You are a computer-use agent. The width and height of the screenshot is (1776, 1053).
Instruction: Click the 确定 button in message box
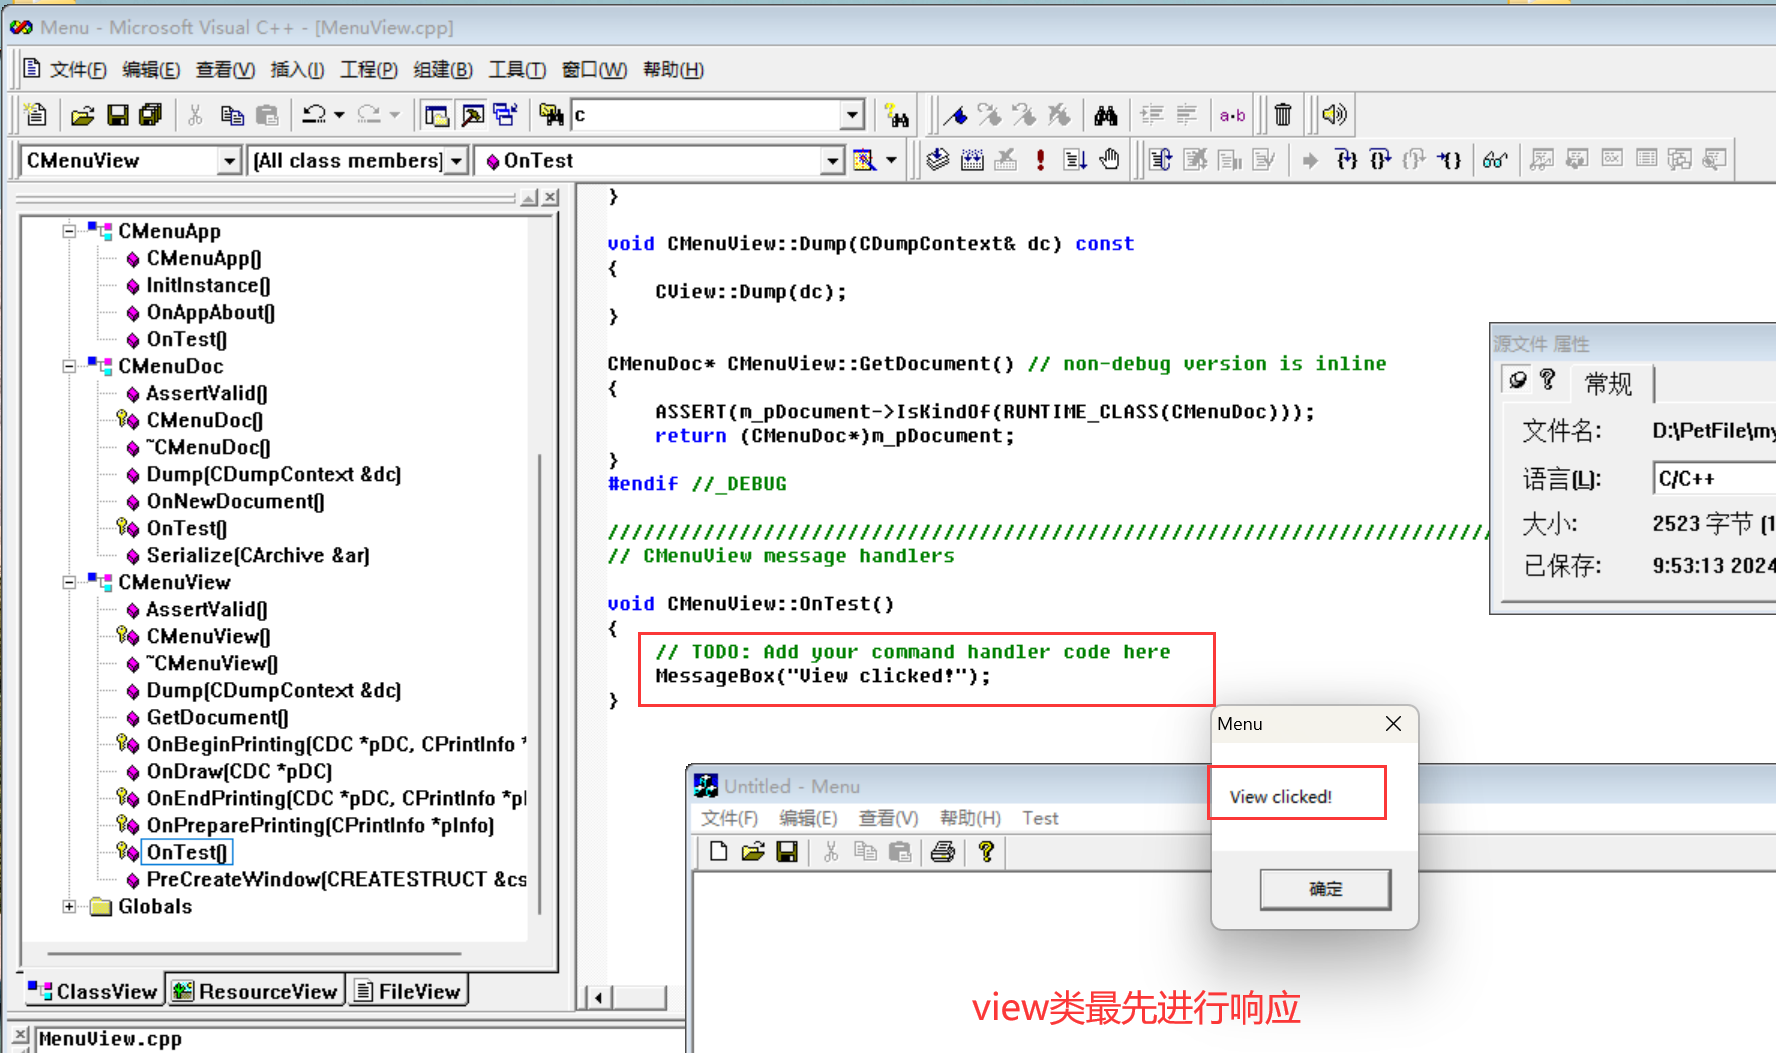(x=1325, y=889)
